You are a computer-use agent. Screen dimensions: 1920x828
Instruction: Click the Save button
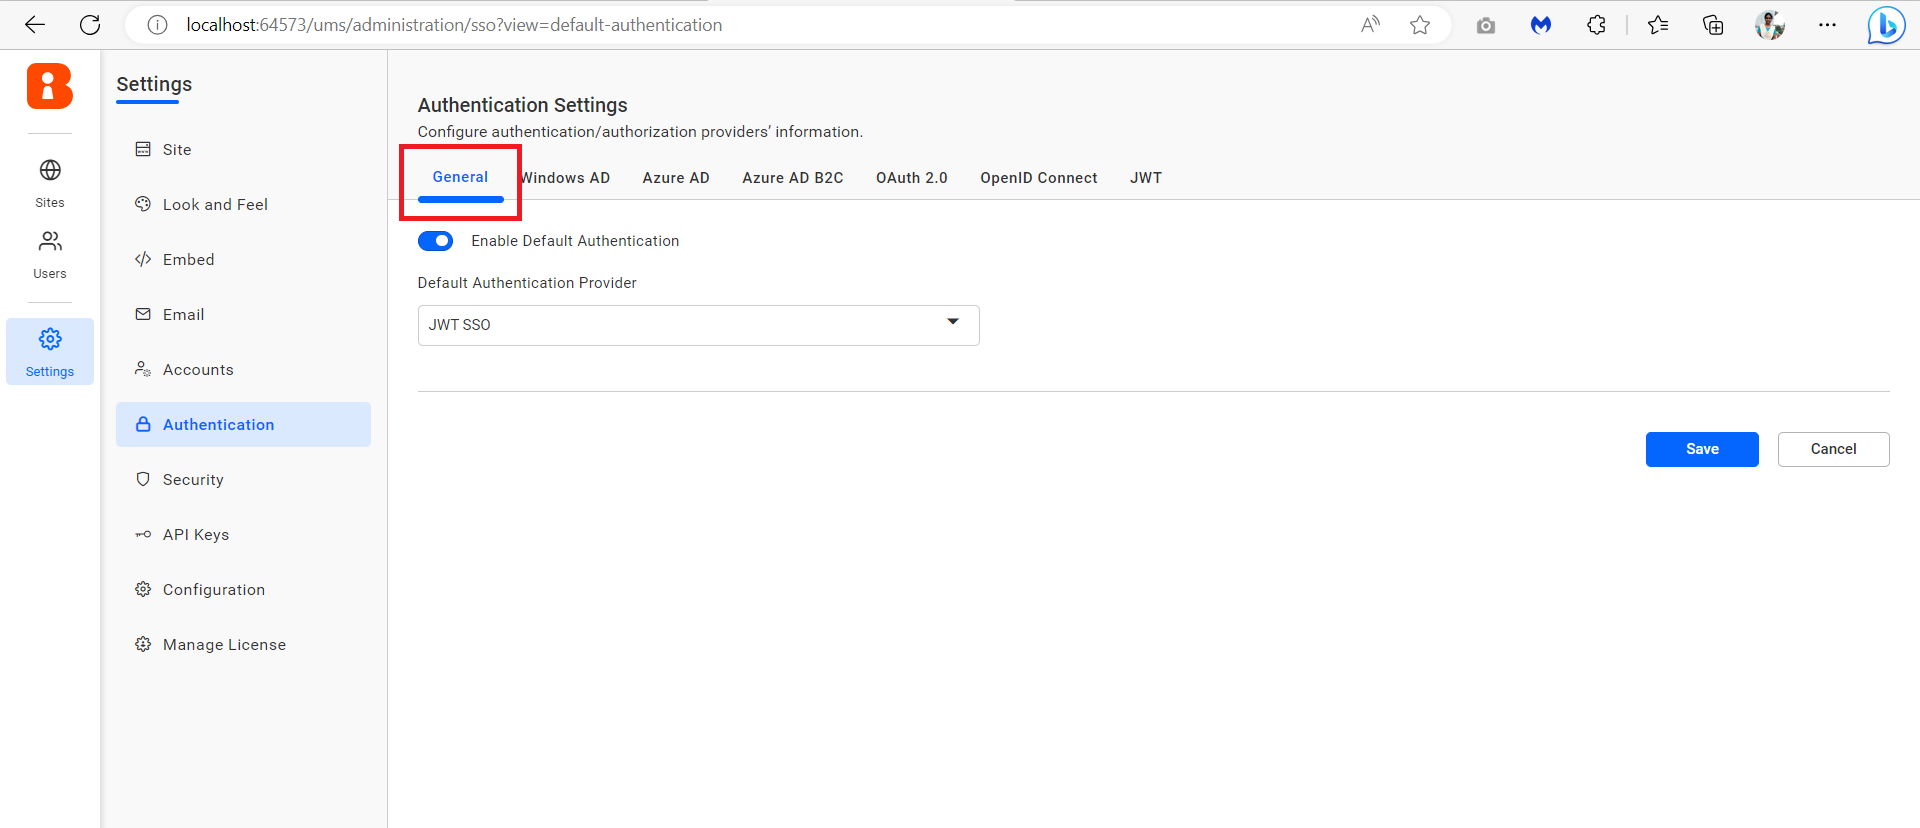click(x=1702, y=449)
